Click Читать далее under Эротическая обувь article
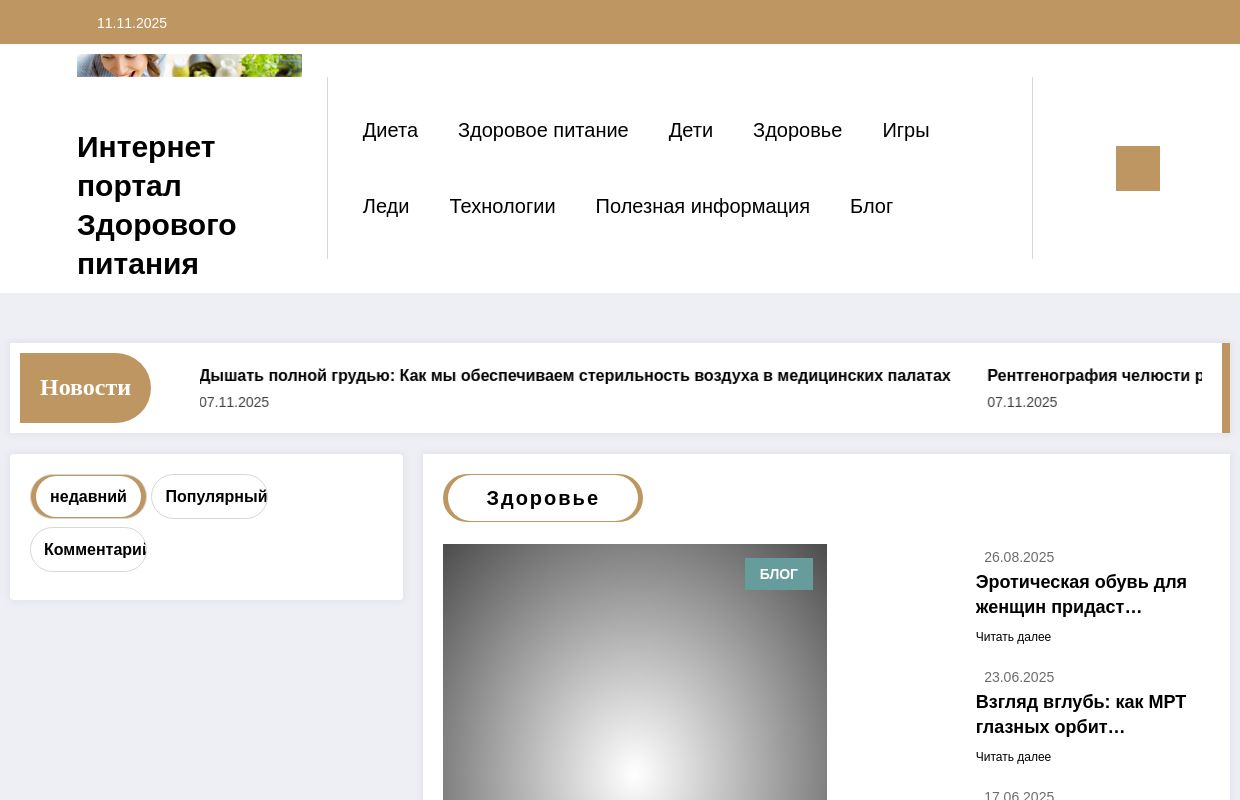The width and height of the screenshot is (1240, 800). tap(1013, 637)
